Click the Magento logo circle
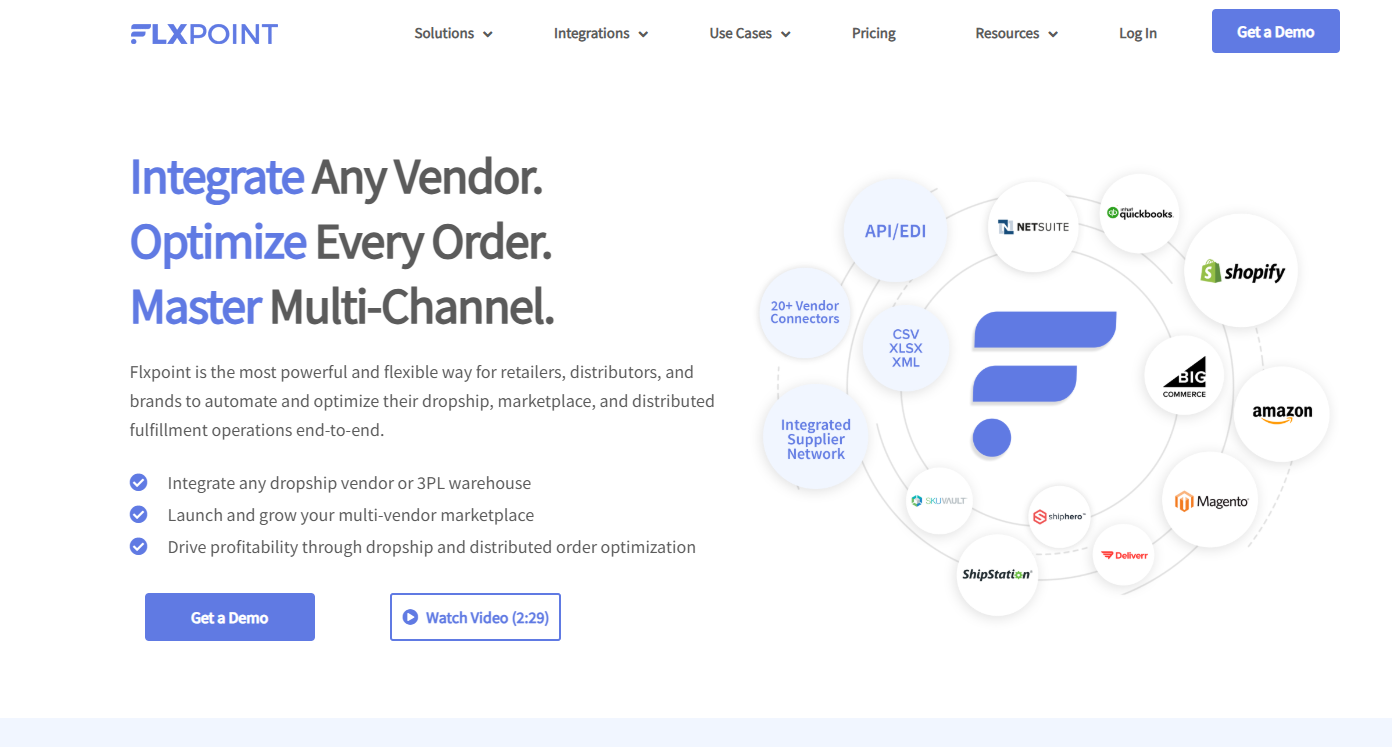 1211,501
